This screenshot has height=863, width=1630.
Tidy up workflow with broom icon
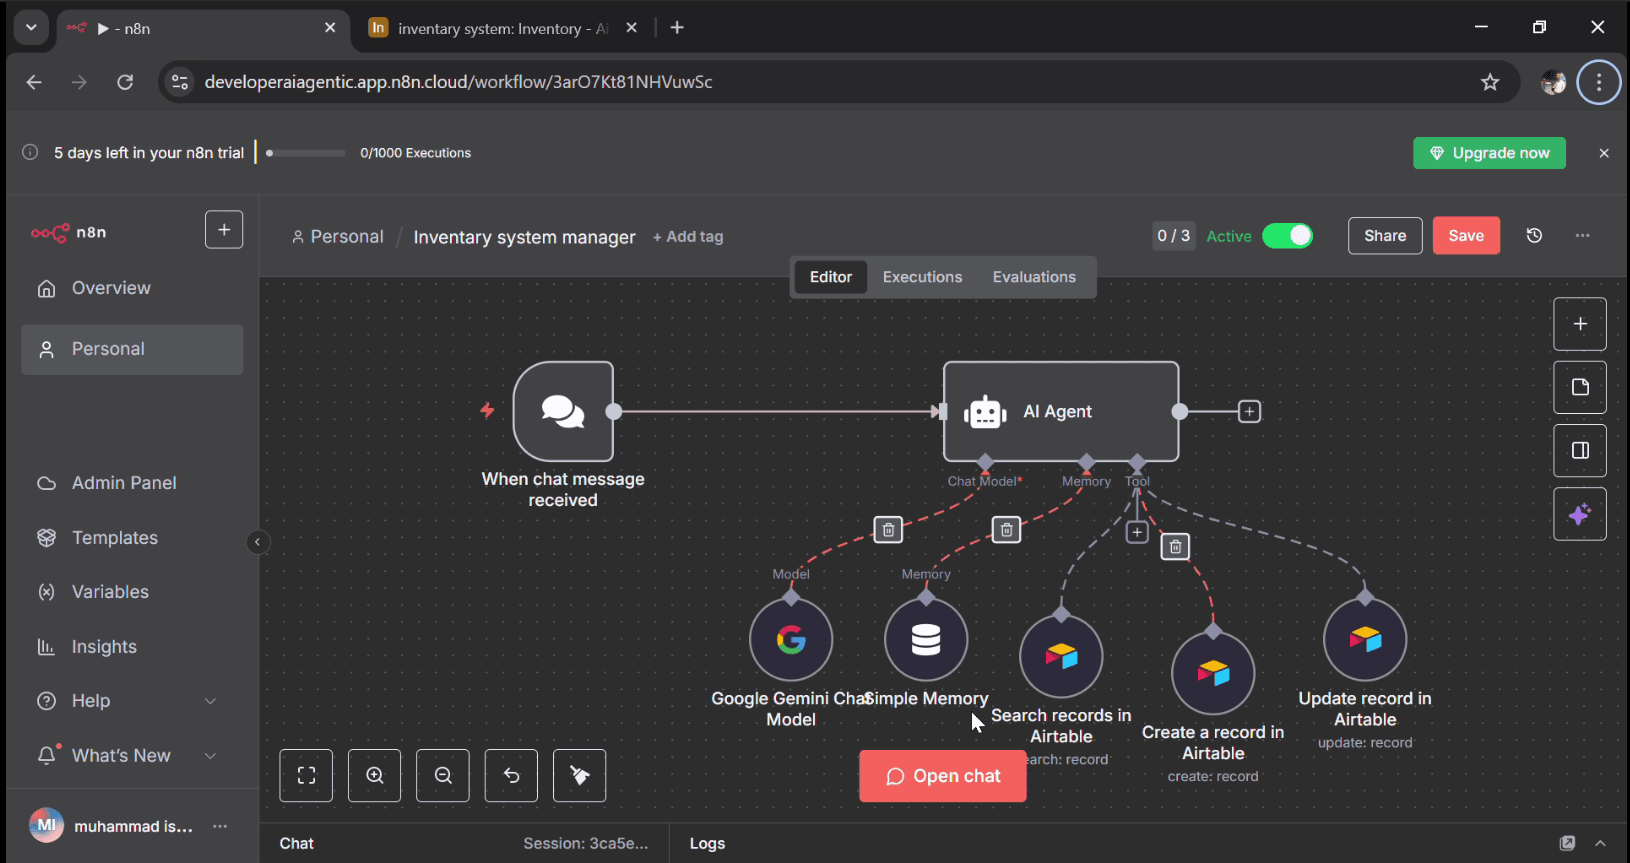[x=580, y=775]
